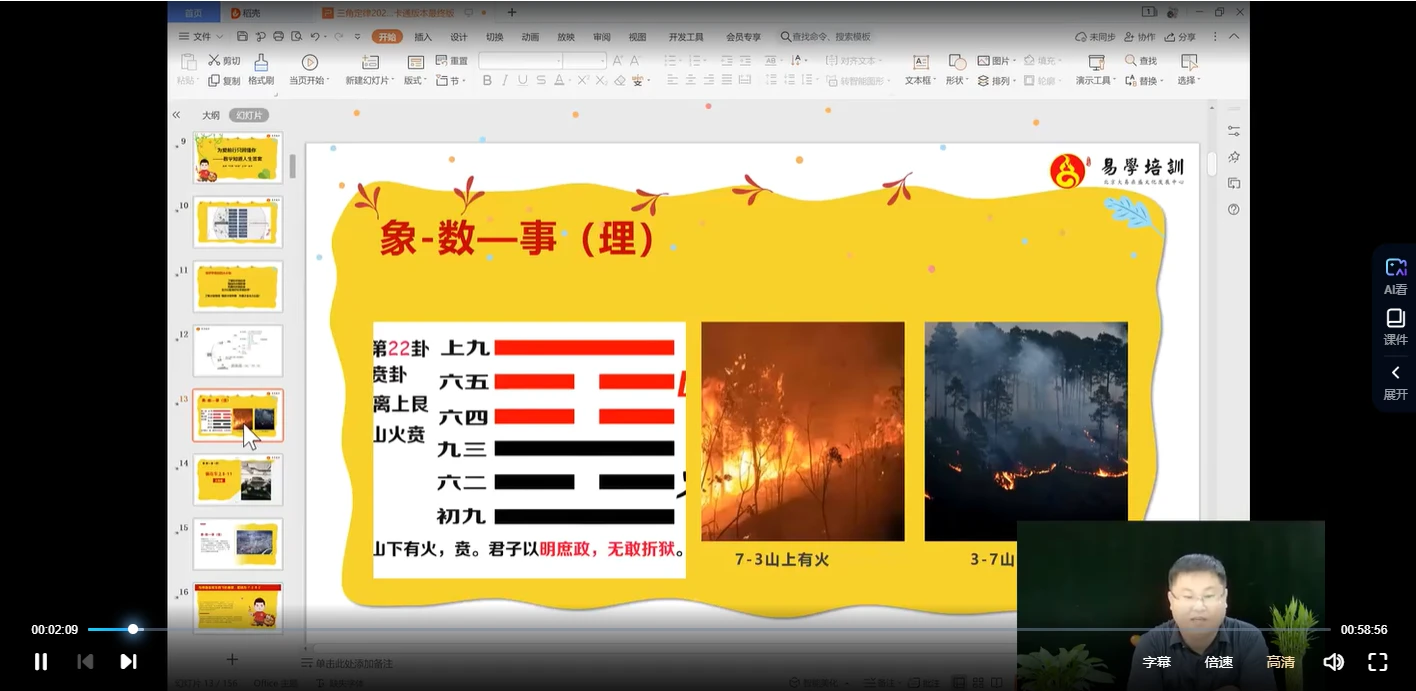Open the 开发工具 ribbon tab
Viewport: 1416px width, 691px height.
(x=686, y=37)
